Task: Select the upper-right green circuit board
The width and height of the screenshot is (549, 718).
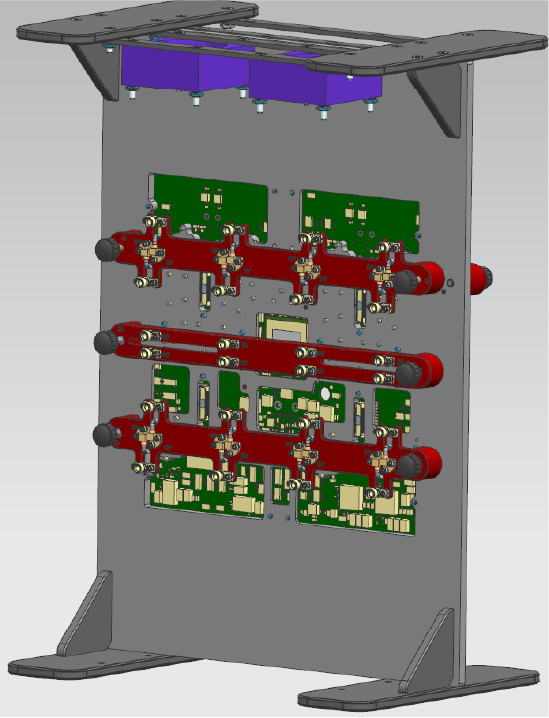Action: click(361, 221)
